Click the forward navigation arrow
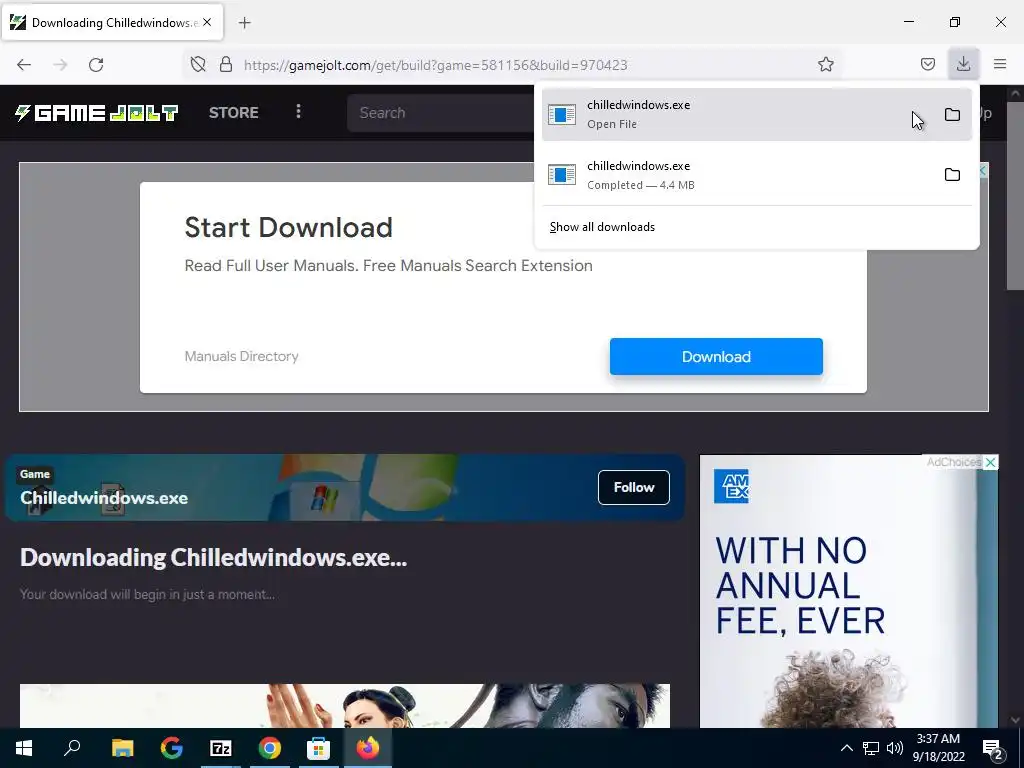 click(60, 65)
